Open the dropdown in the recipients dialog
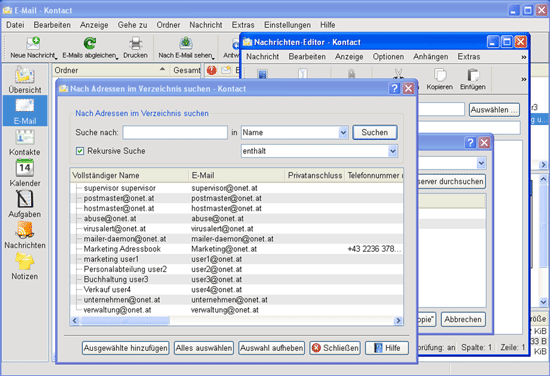550x376 pixels. 481,163
